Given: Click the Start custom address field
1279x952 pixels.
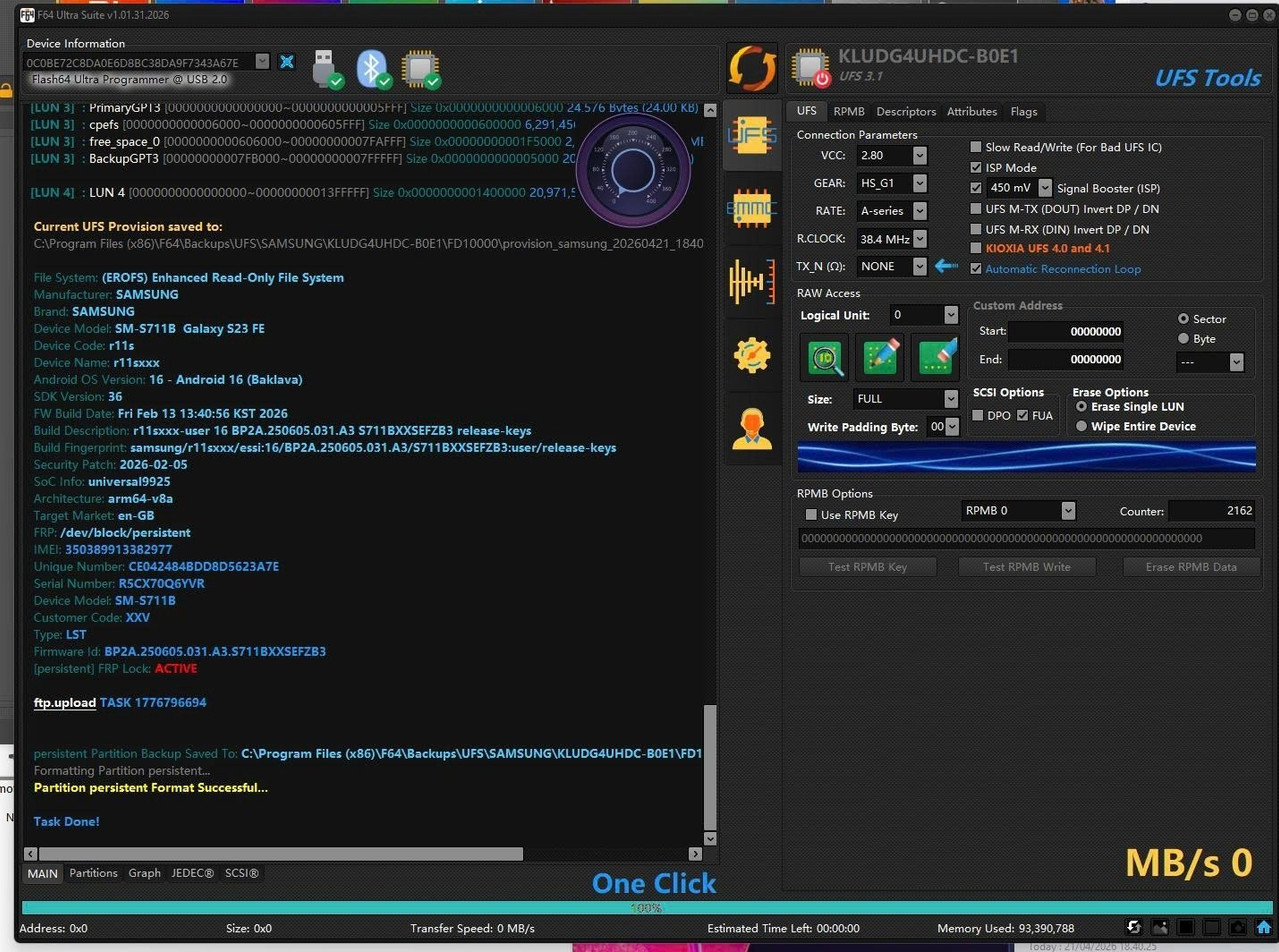Looking at the screenshot, I should pyautogui.click(x=1066, y=332).
